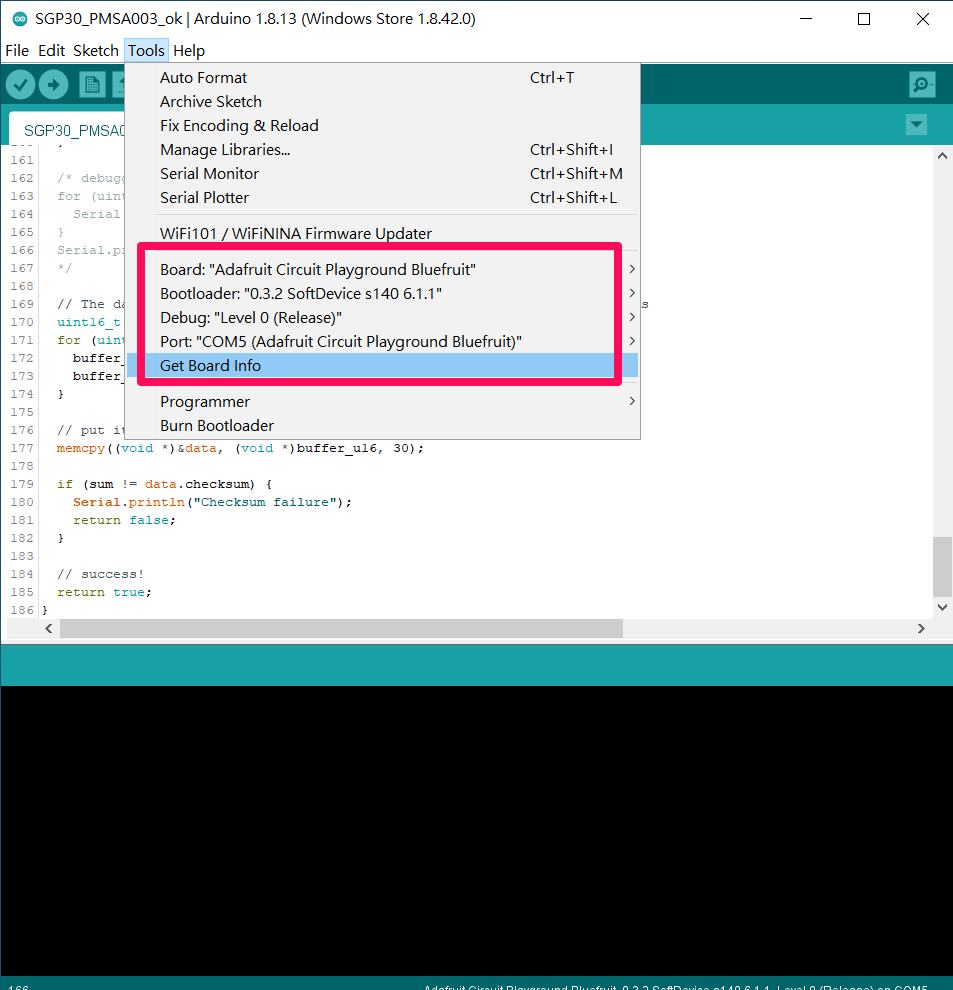
Task: Click horizontal scrollbar left arrow
Action: [49, 628]
